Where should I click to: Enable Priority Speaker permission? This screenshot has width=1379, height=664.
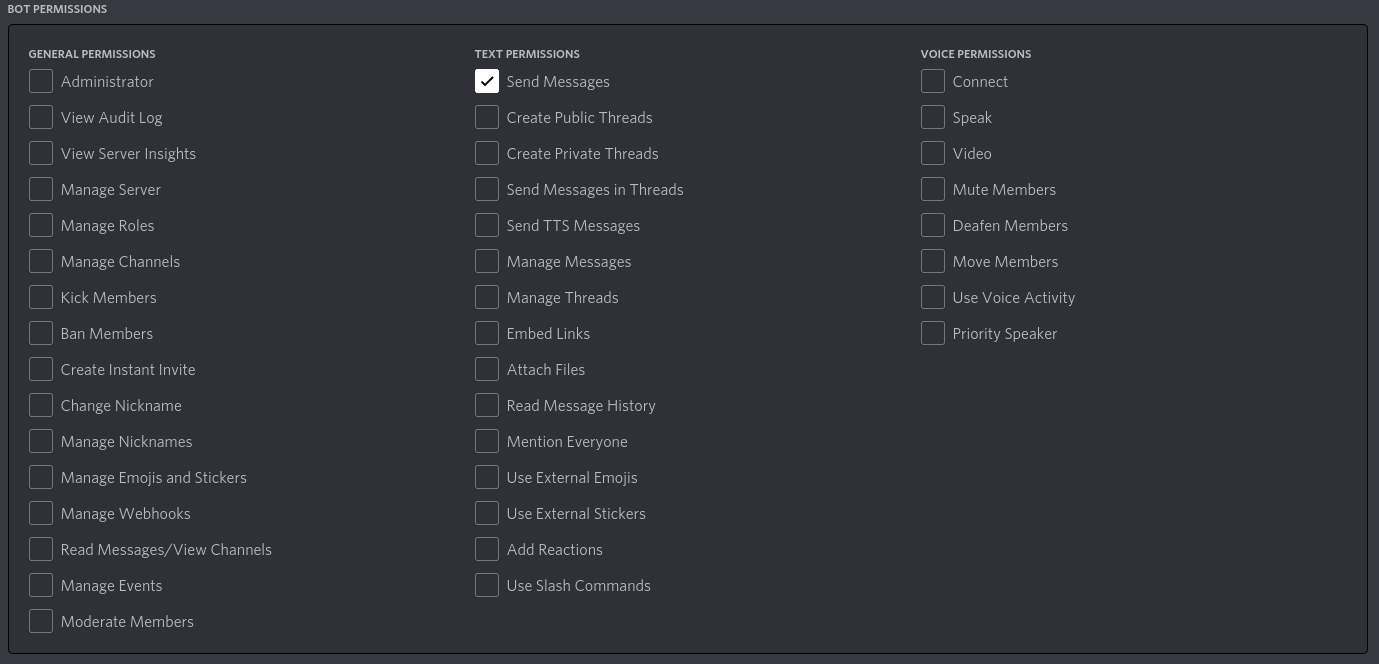point(933,333)
